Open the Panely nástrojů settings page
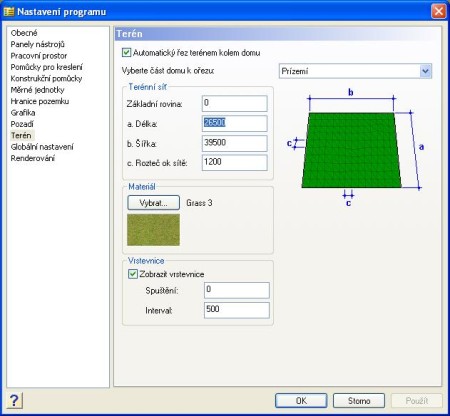This screenshot has width=450, height=416. pyautogui.click(x=37, y=44)
